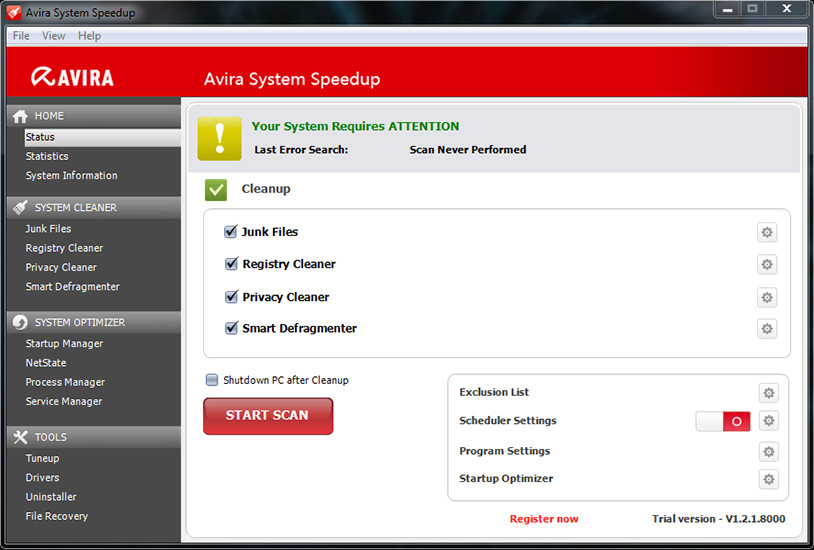Toggle the Scheduler Settings switch
The width and height of the screenshot is (814, 550).
(723, 421)
